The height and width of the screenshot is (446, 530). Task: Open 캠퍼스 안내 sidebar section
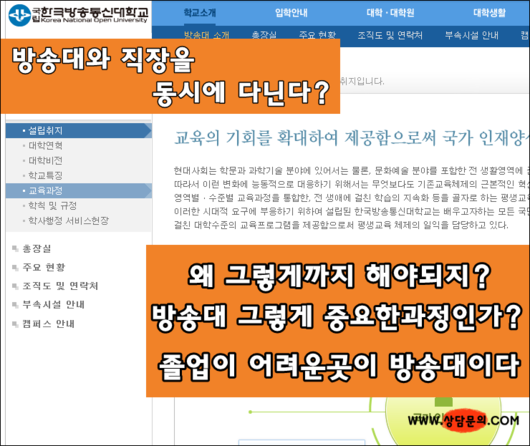tap(48, 324)
